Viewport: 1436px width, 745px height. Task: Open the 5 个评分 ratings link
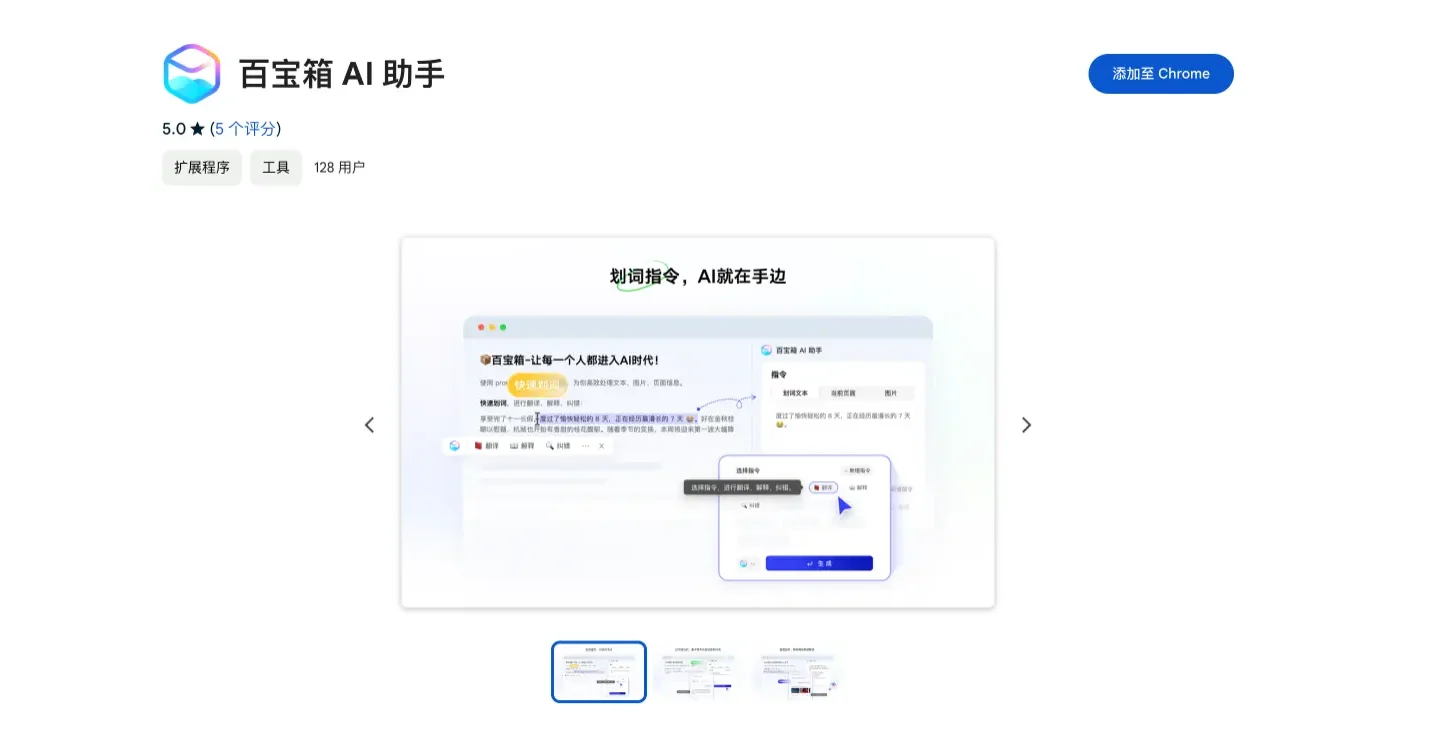[x=245, y=128]
